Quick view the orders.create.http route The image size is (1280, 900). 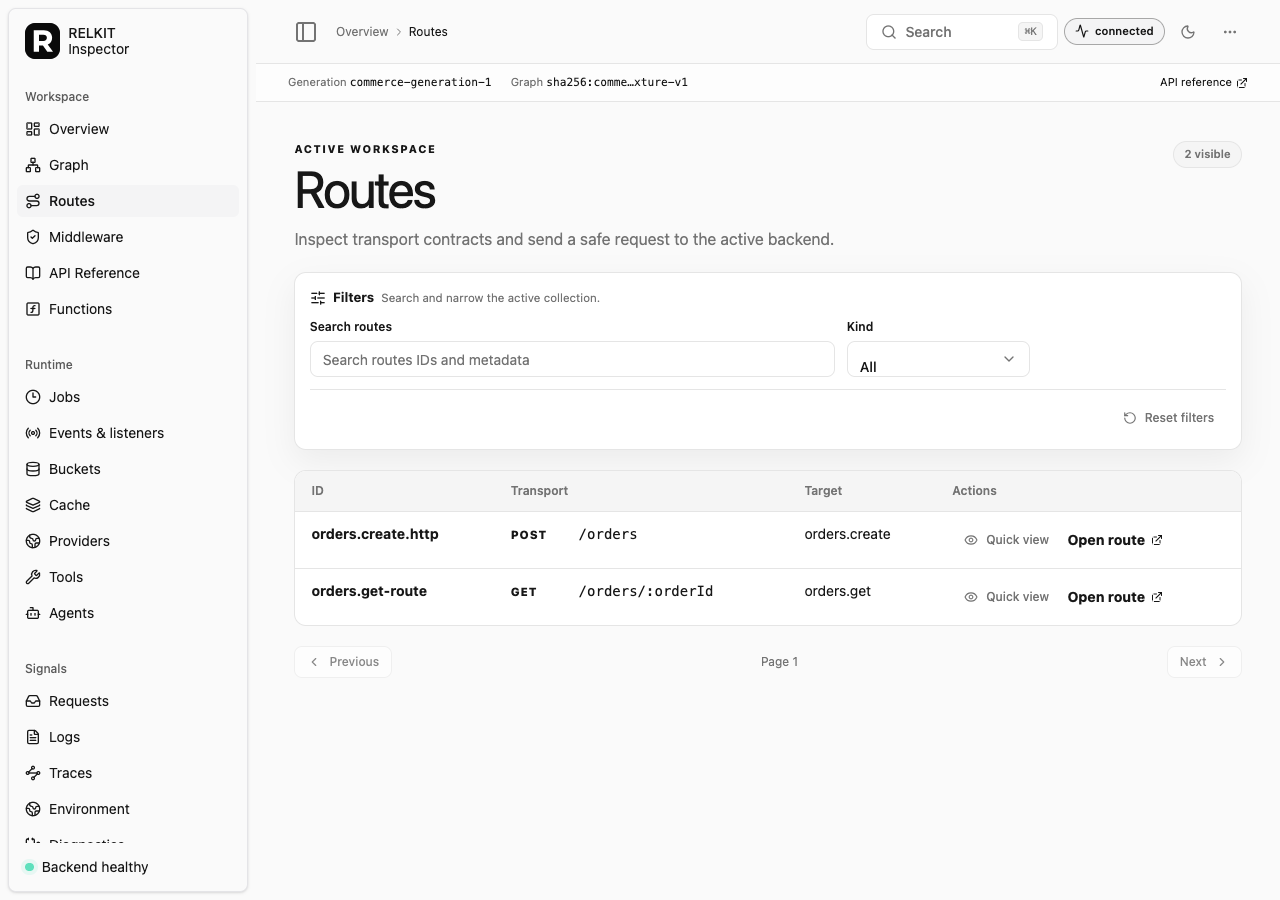[1006, 540]
